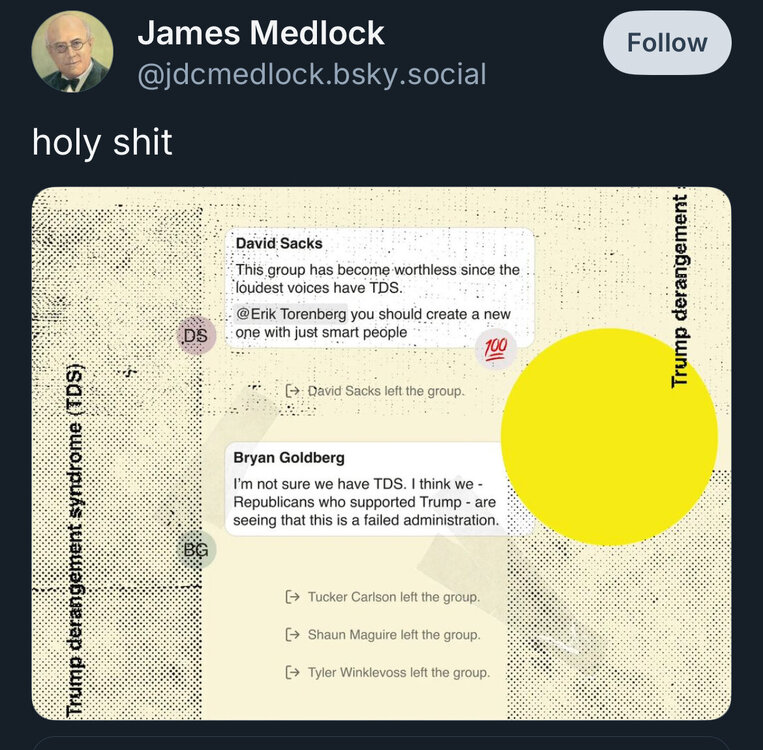Click the leave arrow icon beside David Sacks
Screen dimensions: 763x750
coord(292,391)
